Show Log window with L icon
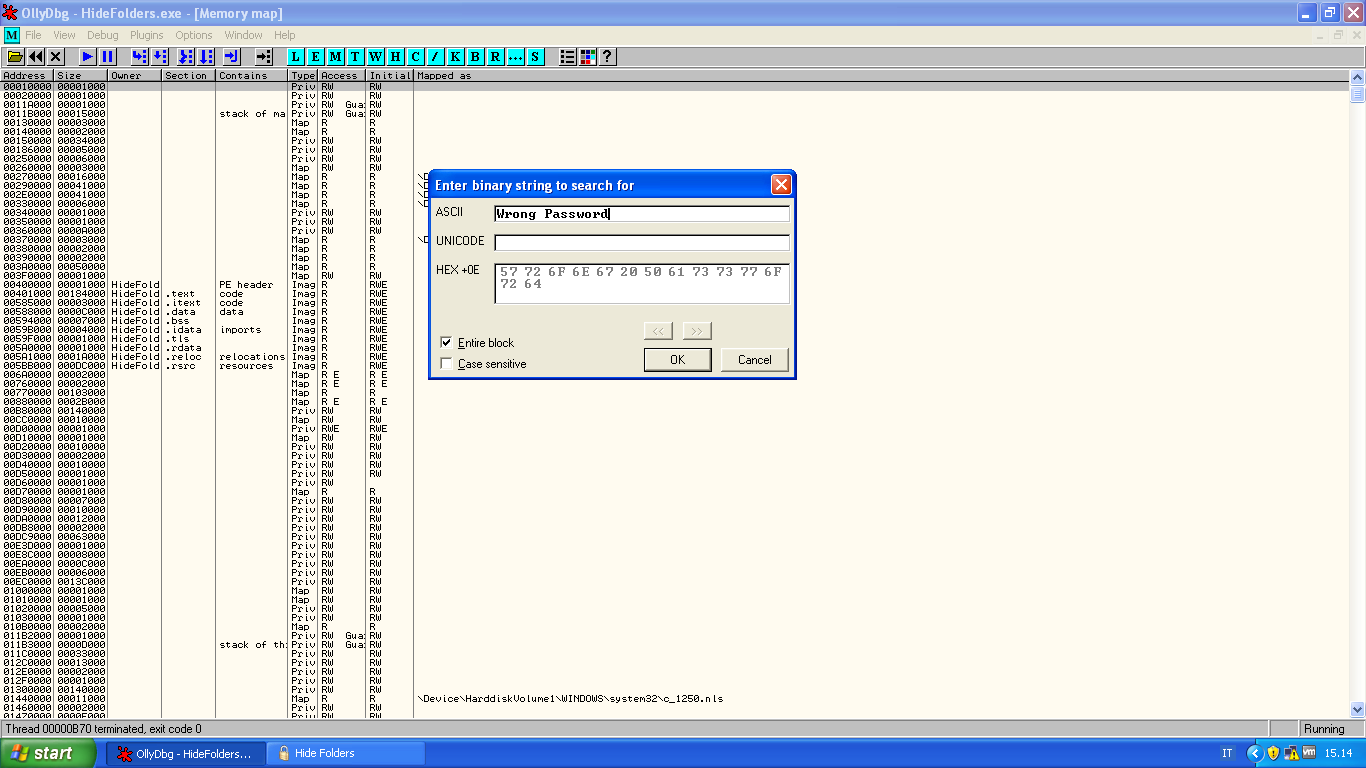This screenshot has width=1366, height=768. click(296, 57)
